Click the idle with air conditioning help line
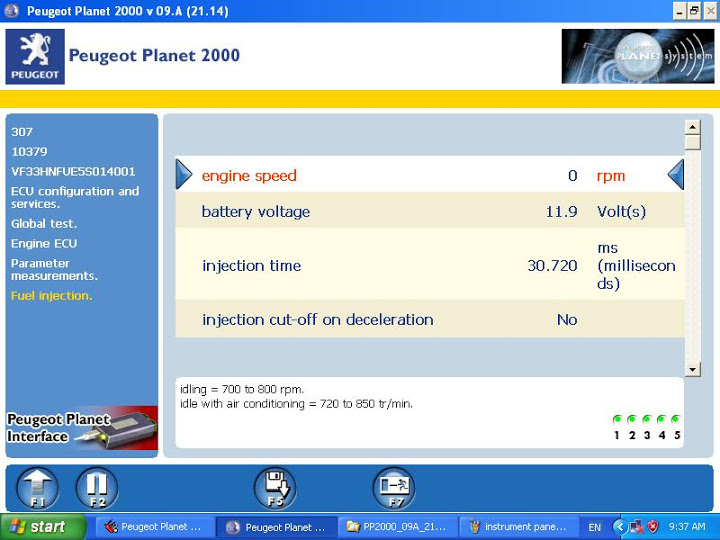This screenshot has width=720, height=540. [296, 404]
